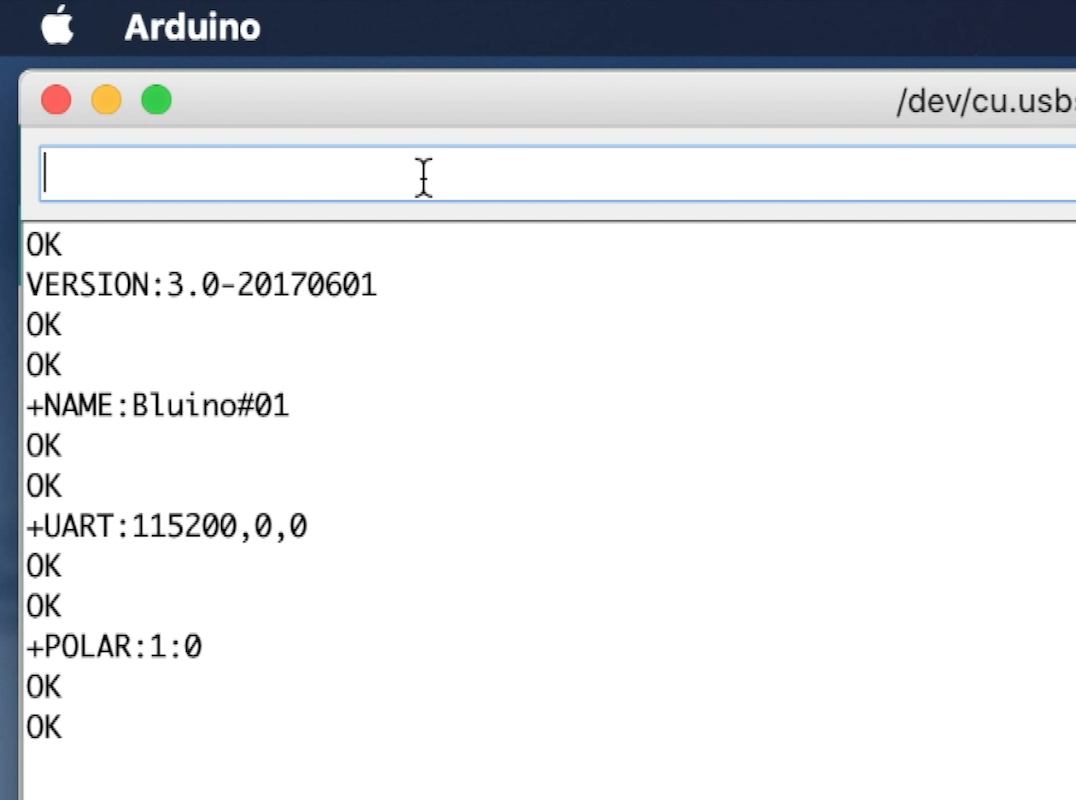Viewport: 1076px width, 800px height.
Task: Select the VERSION:3.0-20170601 output line
Action: 200,285
